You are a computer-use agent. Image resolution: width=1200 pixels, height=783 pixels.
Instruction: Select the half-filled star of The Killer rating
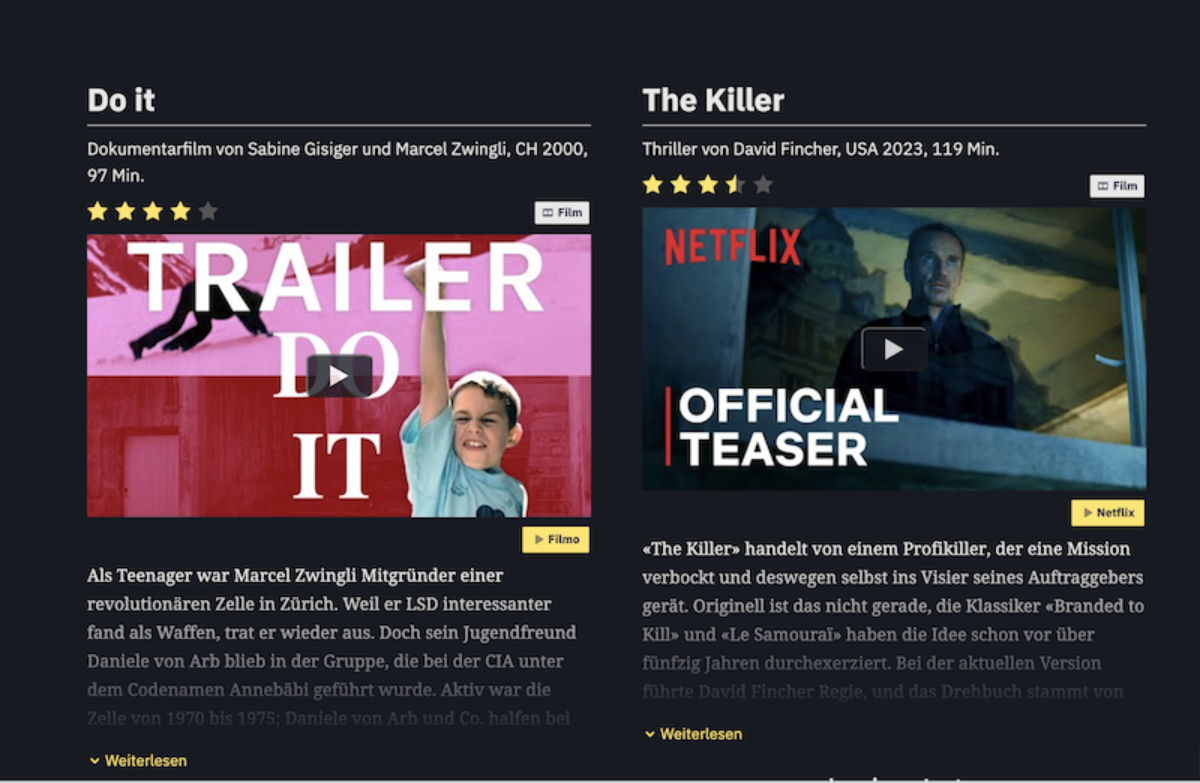click(735, 184)
